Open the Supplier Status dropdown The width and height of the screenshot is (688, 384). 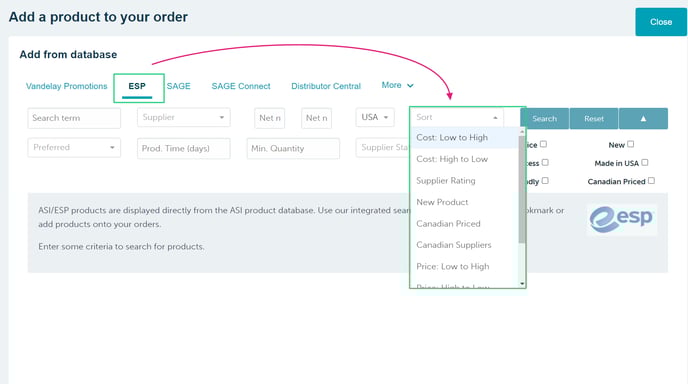(383, 147)
